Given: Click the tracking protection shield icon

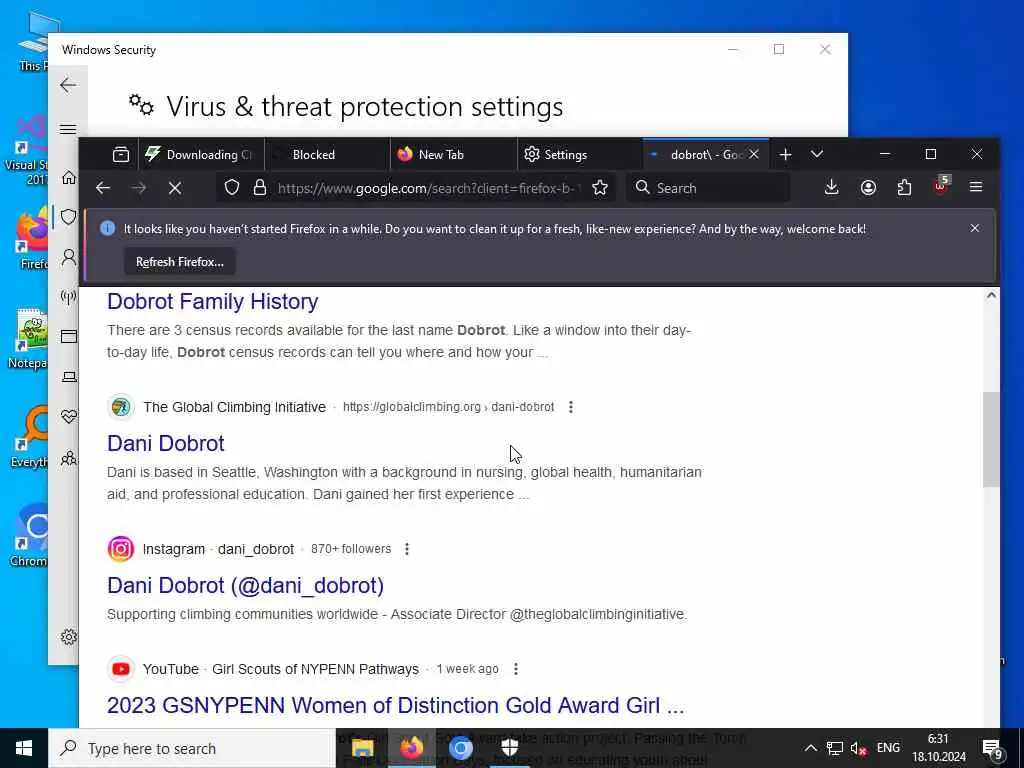Looking at the screenshot, I should click(x=232, y=188).
